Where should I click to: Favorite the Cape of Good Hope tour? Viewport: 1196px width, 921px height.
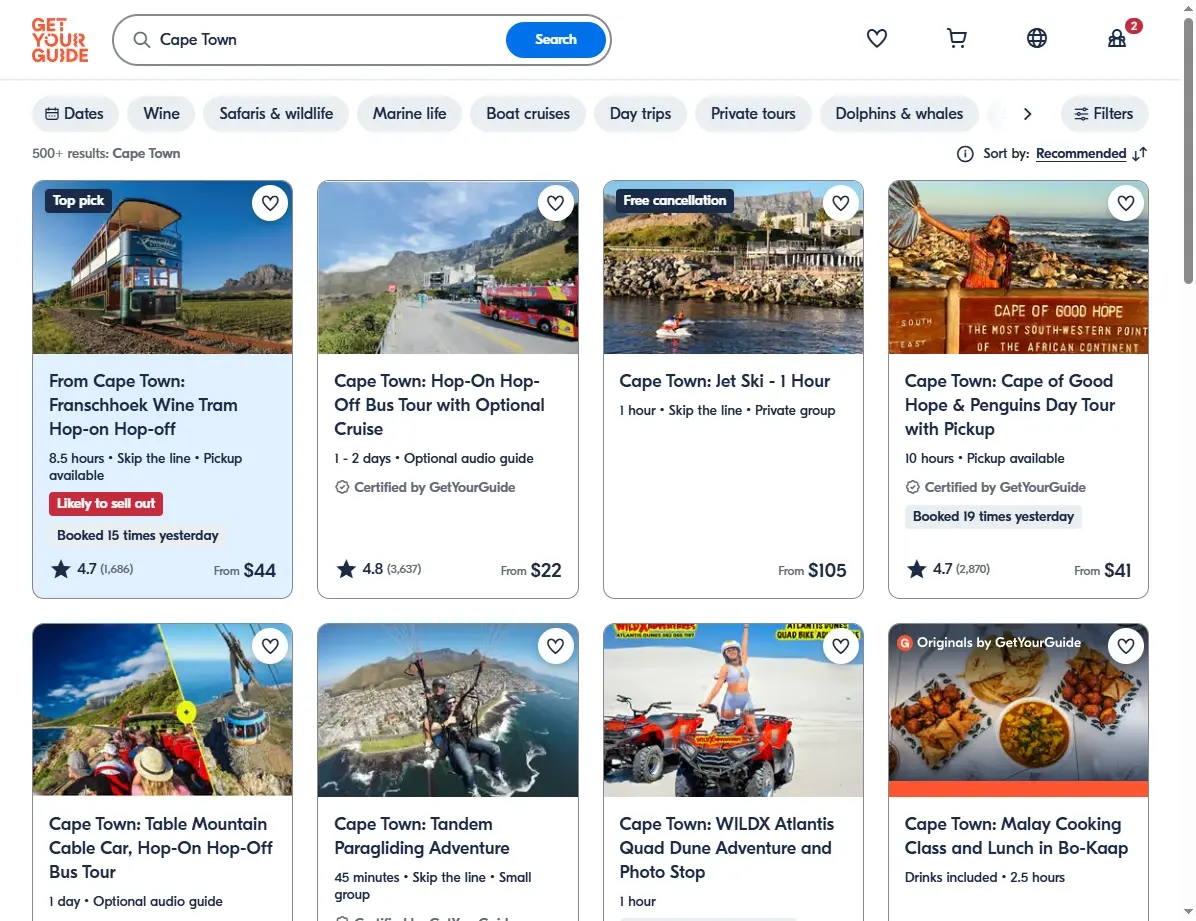pyautogui.click(x=1126, y=203)
